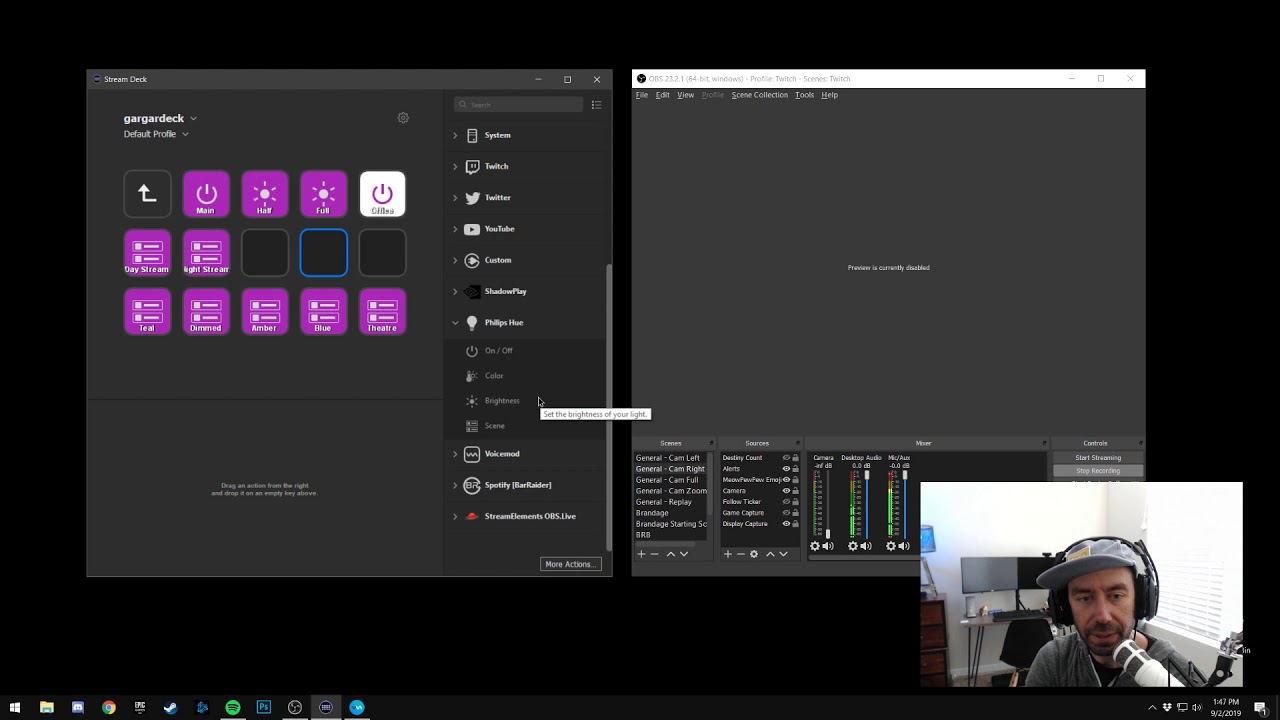Image resolution: width=1280 pixels, height=720 pixels.
Task: Open Spotify from the taskbar
Action: (x=233, y=707)
